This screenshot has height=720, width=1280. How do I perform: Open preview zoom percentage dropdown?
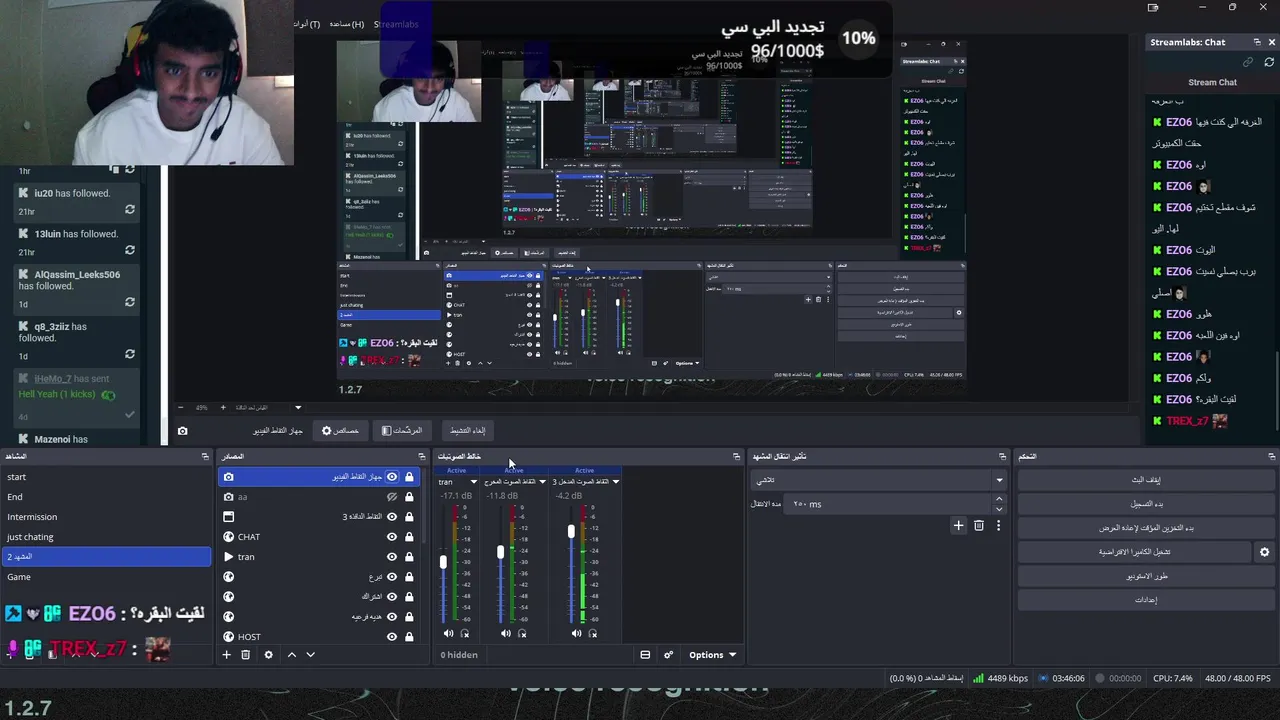point(297,407)
